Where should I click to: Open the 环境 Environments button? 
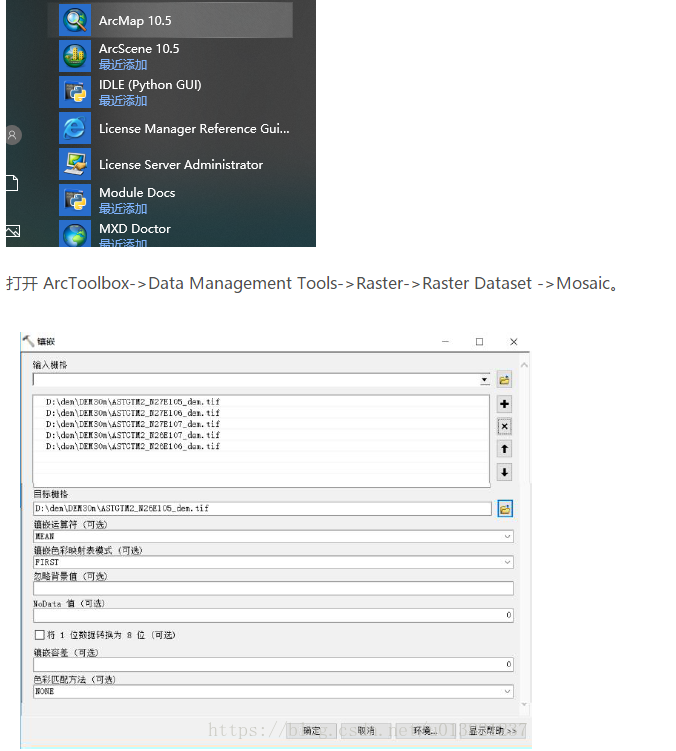pos(424,731)
